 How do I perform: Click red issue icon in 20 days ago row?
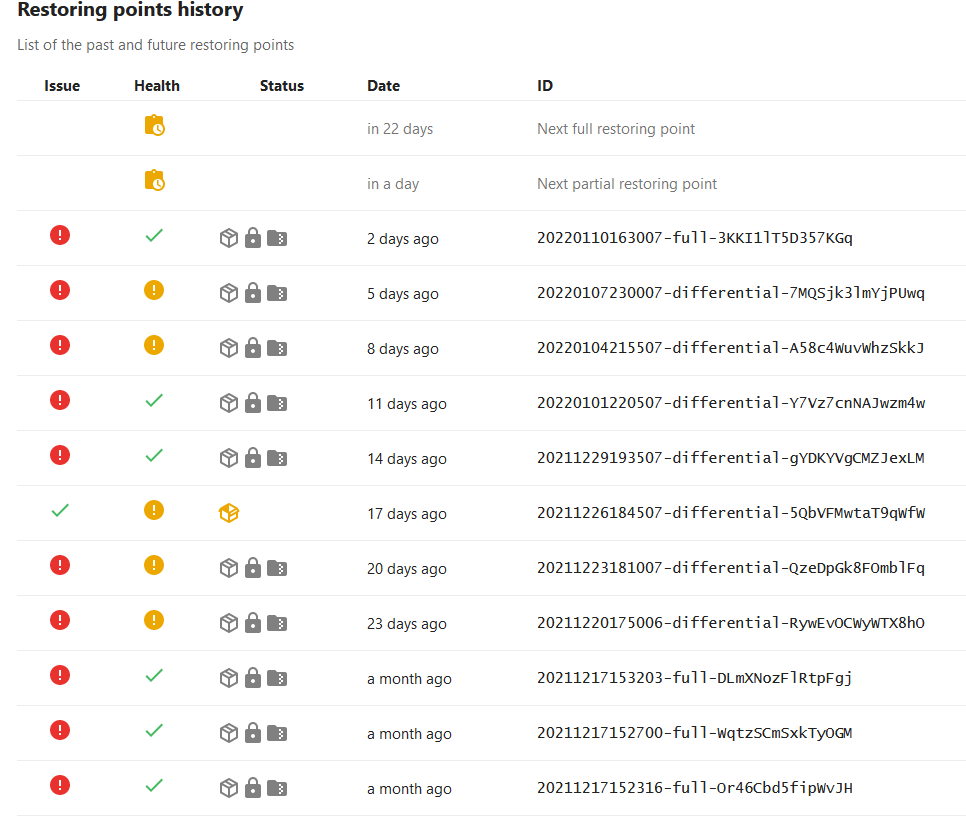(x=60, y=565)
